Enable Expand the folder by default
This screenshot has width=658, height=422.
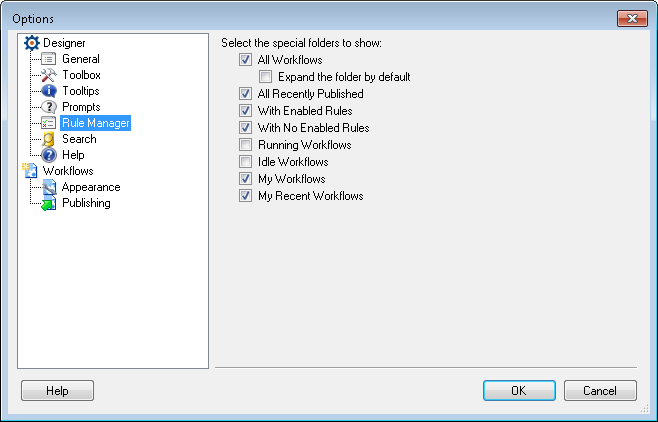[x=266, y=77]
